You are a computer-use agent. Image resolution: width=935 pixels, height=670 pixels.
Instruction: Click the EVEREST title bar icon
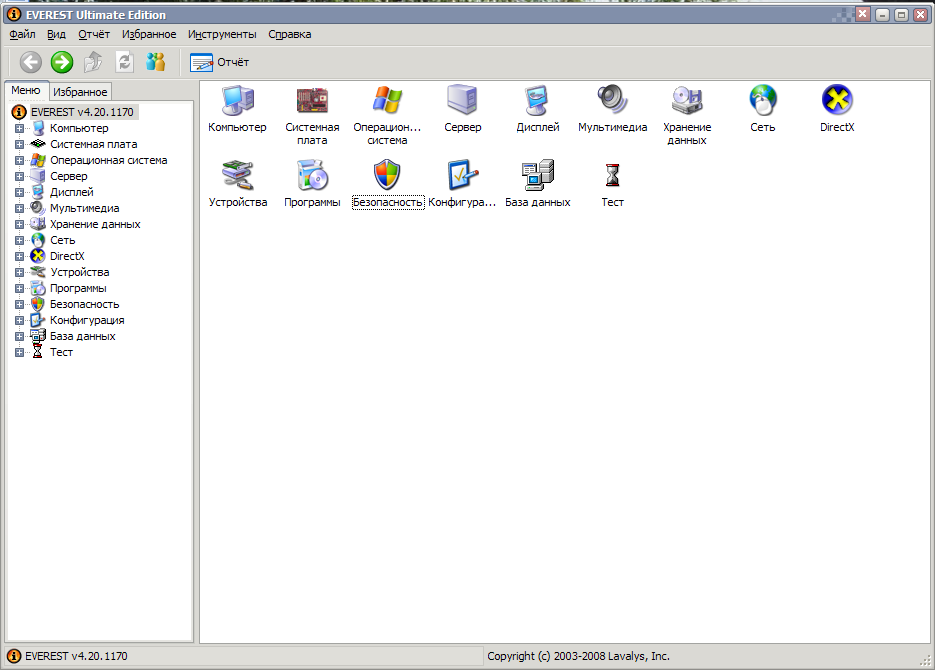point(14,14)
